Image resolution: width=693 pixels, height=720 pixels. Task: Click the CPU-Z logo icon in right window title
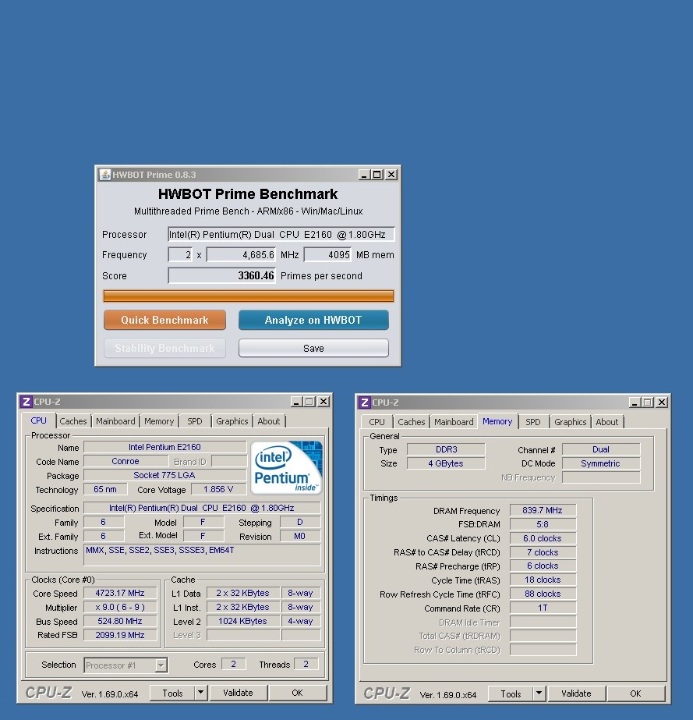coord(365,403)
